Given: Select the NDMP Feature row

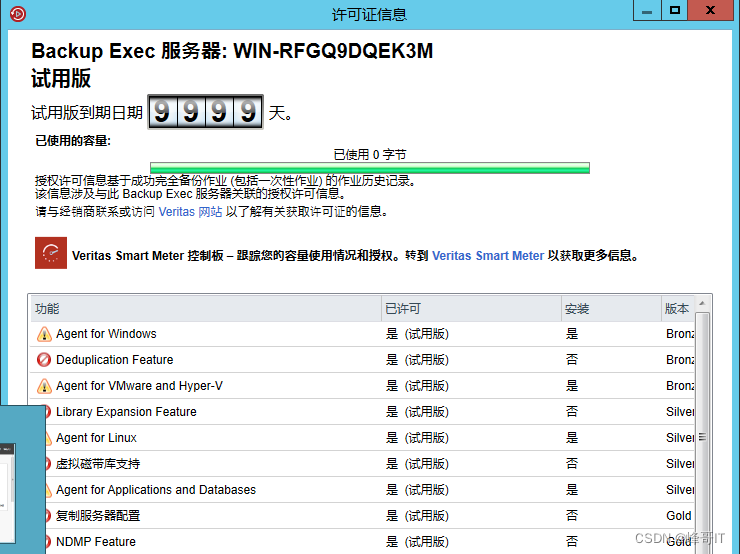Looking at the screenshot, I should pyautogui.click(x=370, y=542).
